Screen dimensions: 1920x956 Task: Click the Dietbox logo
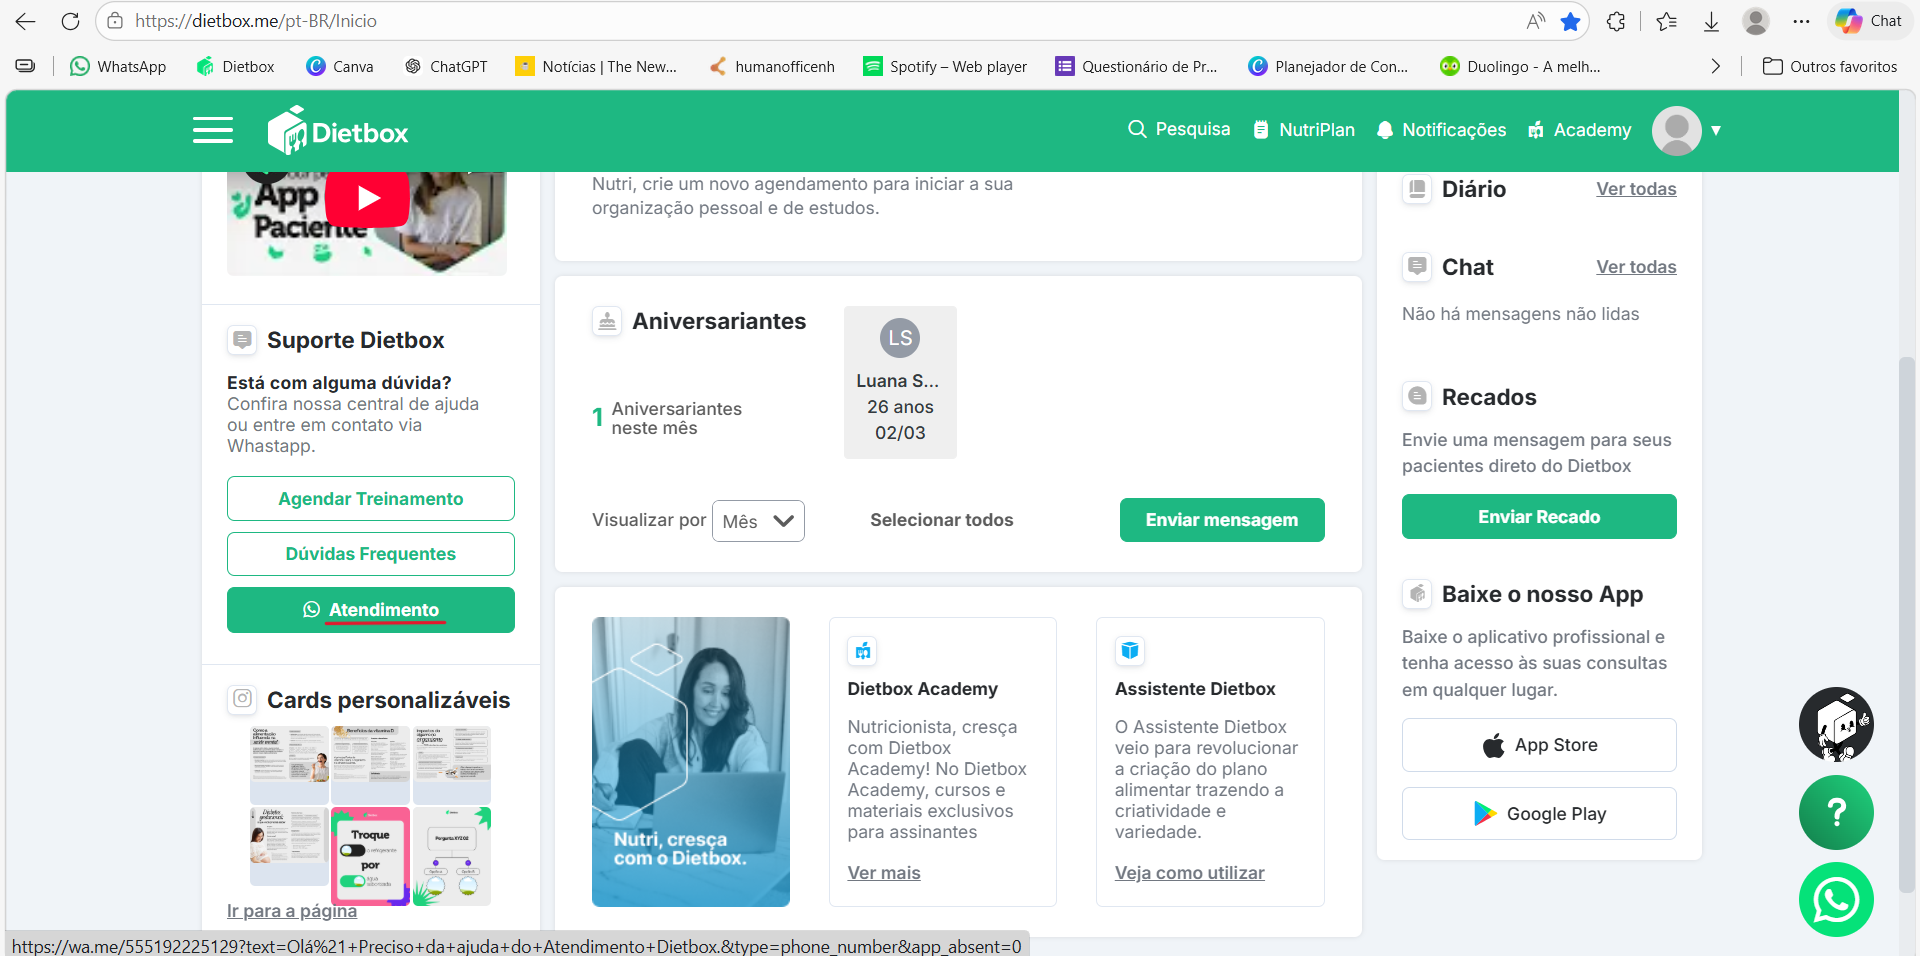(338, 131)
